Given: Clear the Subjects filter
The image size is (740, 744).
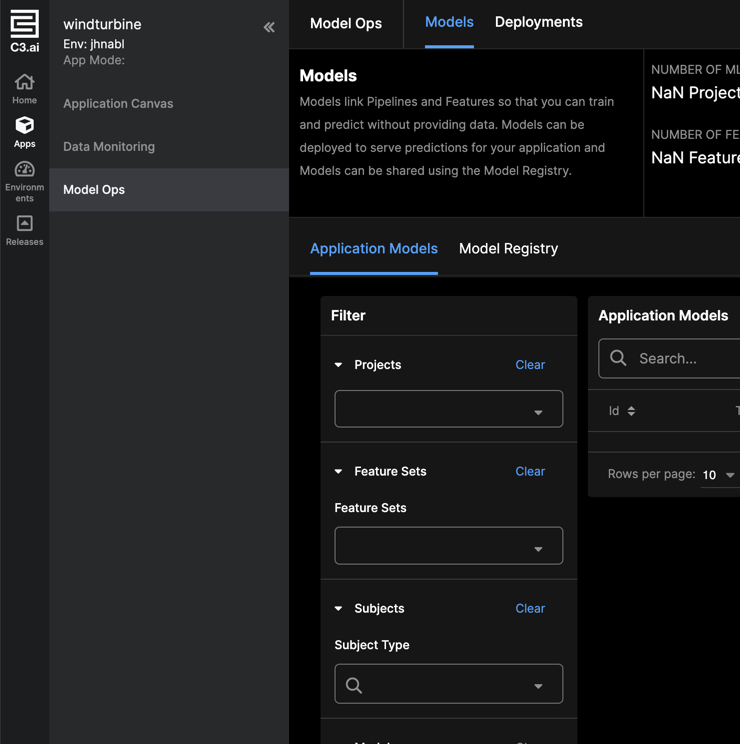Looking at the screenshot, I should pyautogui.click(x=530, y=608).
